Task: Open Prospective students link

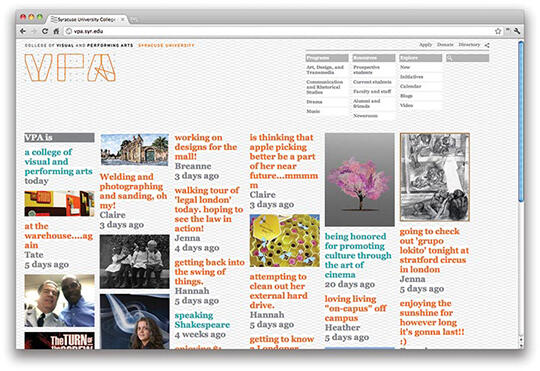Action: click(x=366, y=70)
